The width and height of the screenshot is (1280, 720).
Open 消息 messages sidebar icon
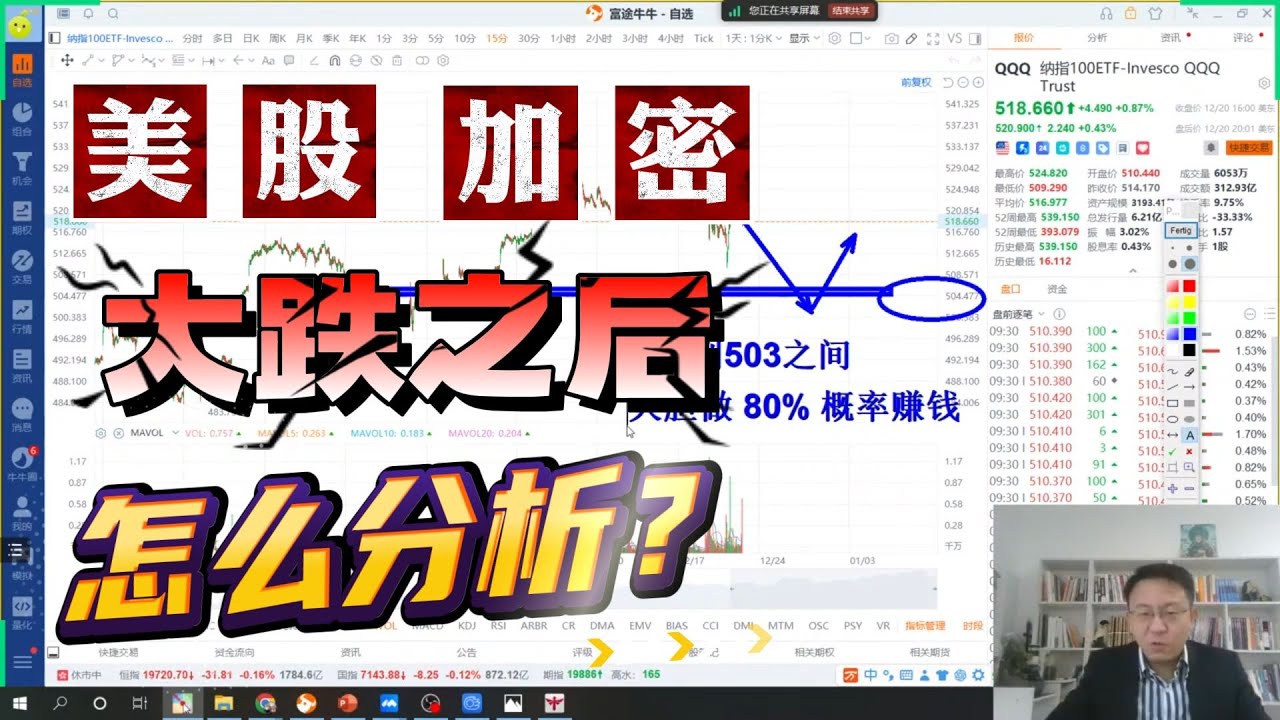tap(21, 415)
